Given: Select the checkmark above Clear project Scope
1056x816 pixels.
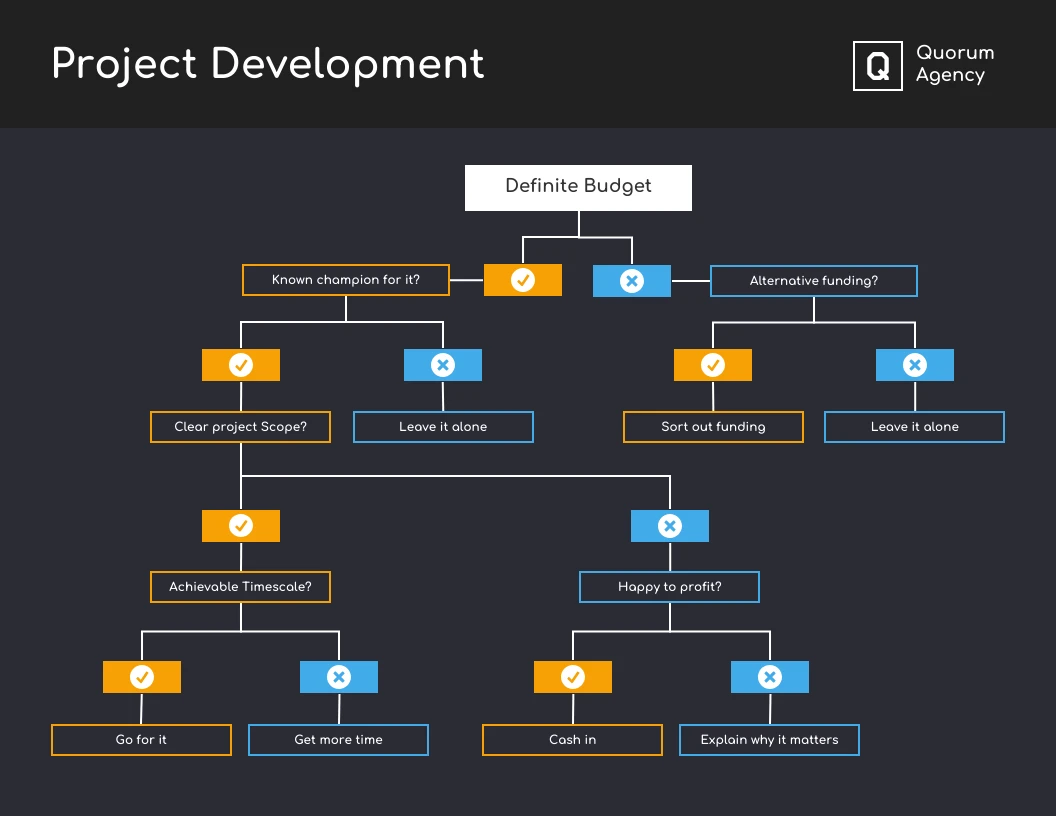Looking at the screenshot, I should [240, 364].
